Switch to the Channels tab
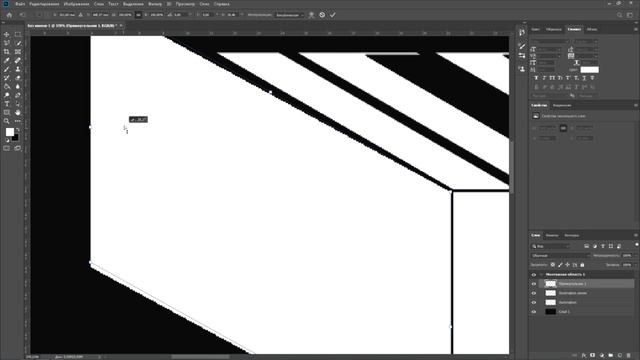Viewport: 640px width, 360px height. (x=552, y=236)
